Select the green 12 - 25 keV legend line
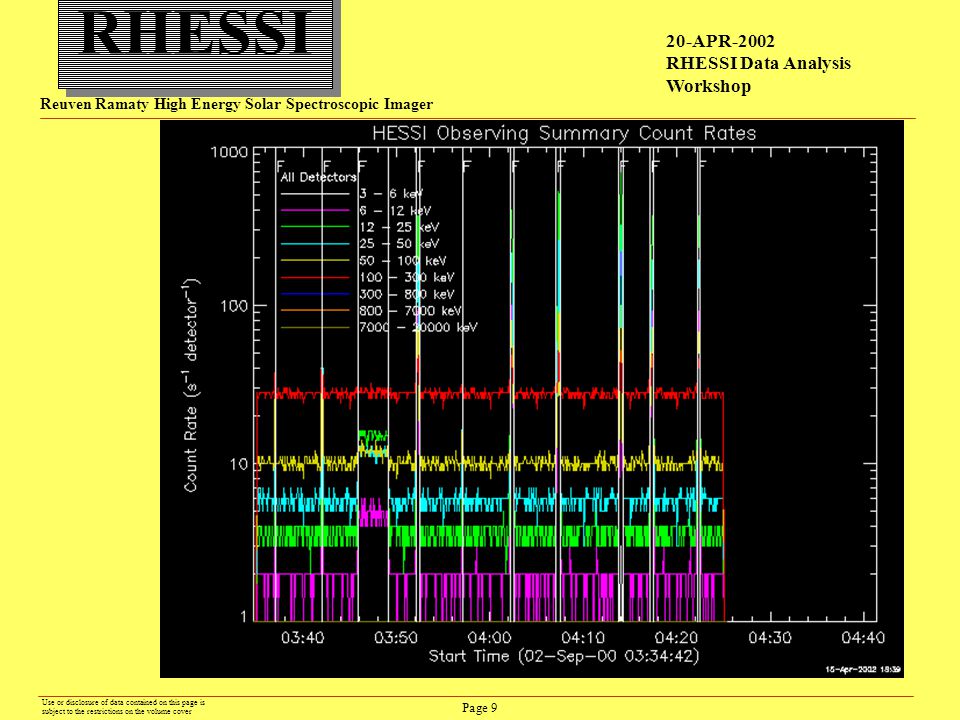960x720 pixels. [315, 227]
